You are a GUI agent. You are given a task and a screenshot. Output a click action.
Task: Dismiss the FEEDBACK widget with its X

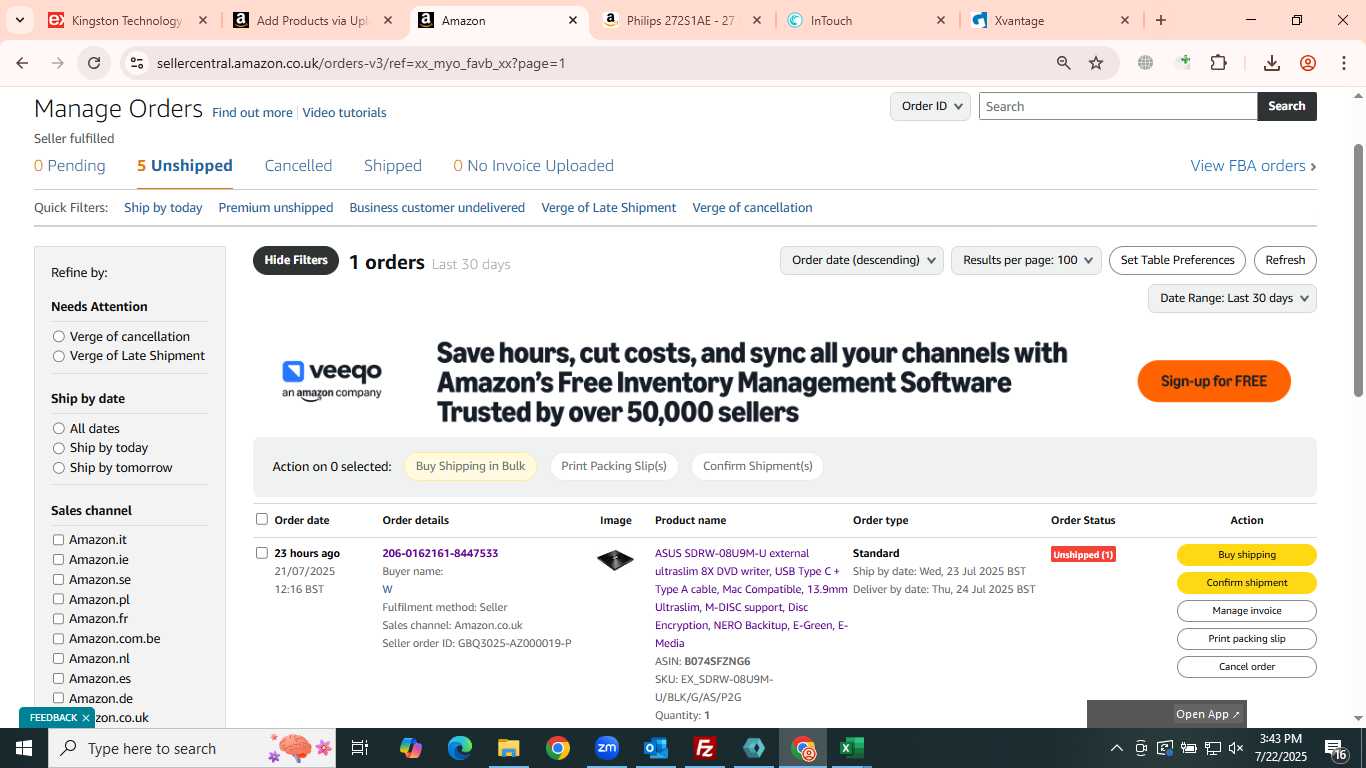(x=86, y=718)
